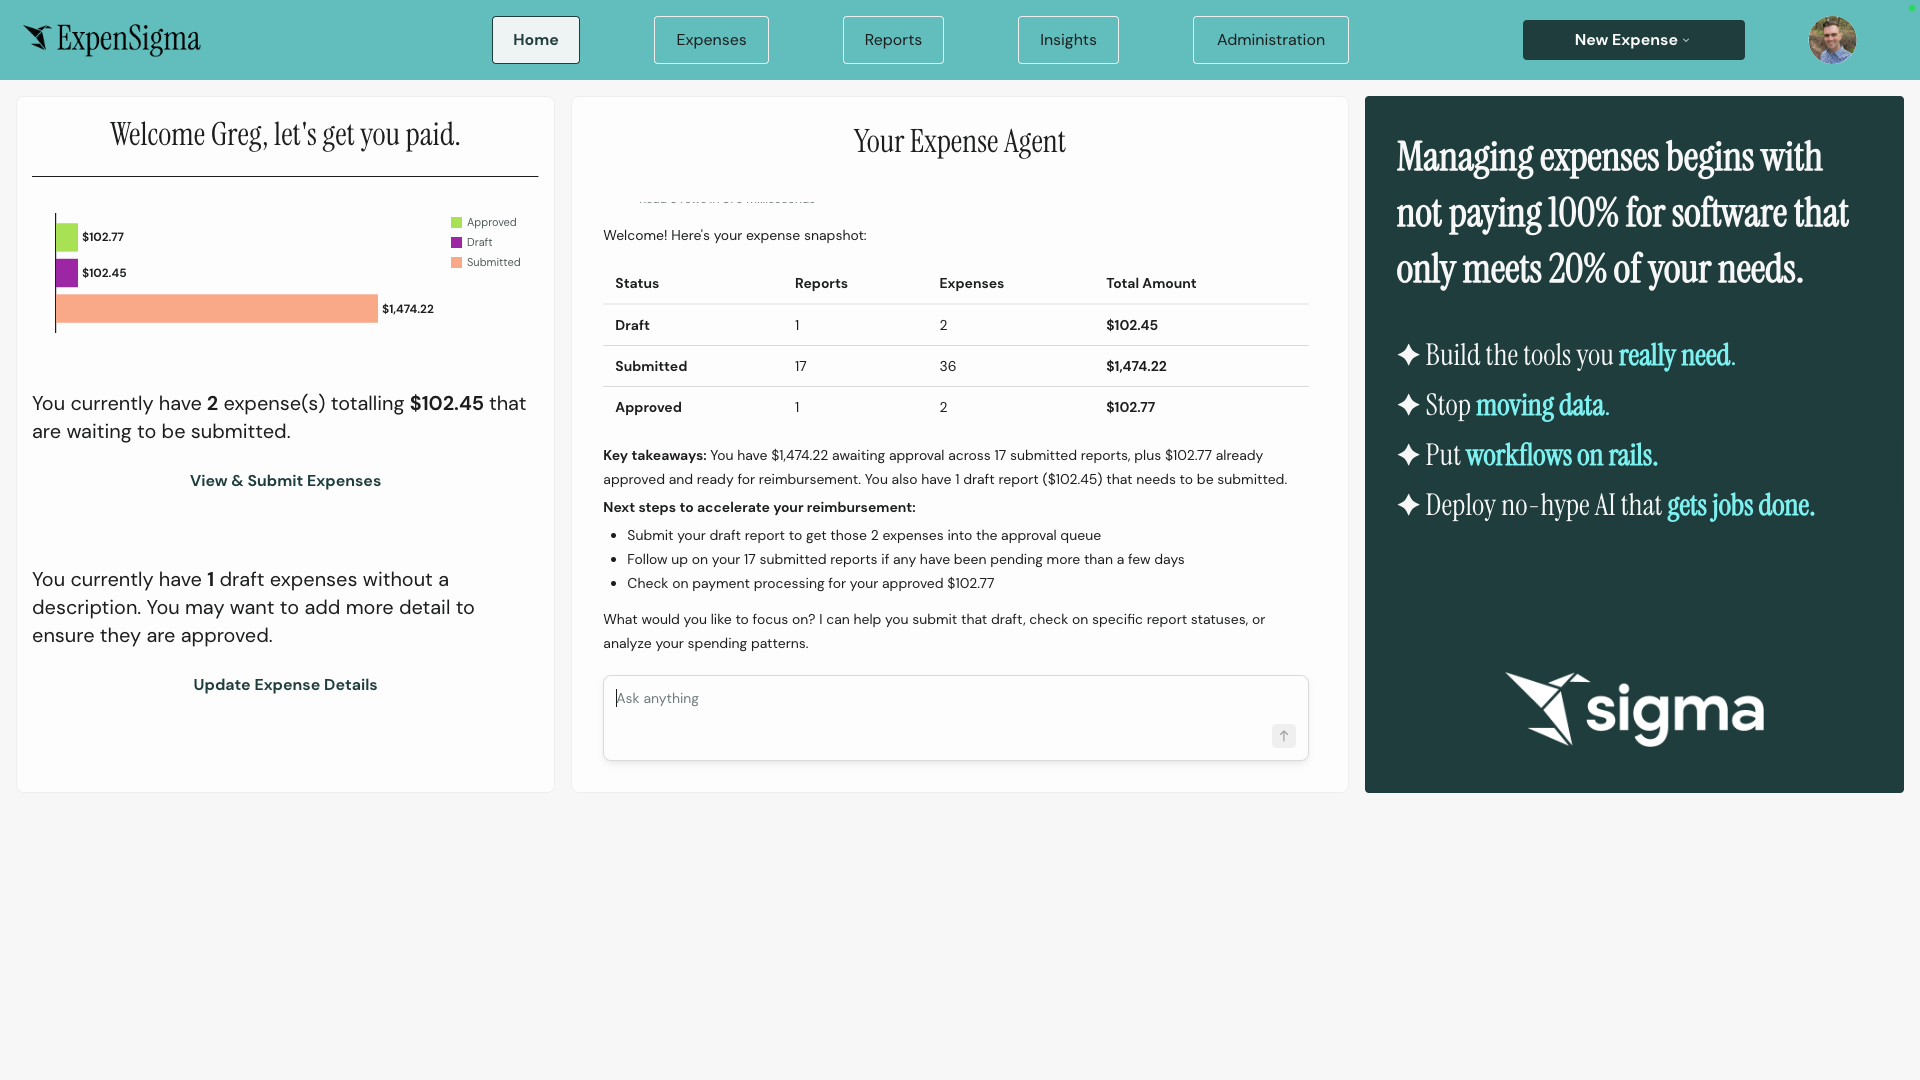The width and height of the screenshot is (1920, 1080).
Task: Select the Submitted row in table
Action: coord(651,366)
